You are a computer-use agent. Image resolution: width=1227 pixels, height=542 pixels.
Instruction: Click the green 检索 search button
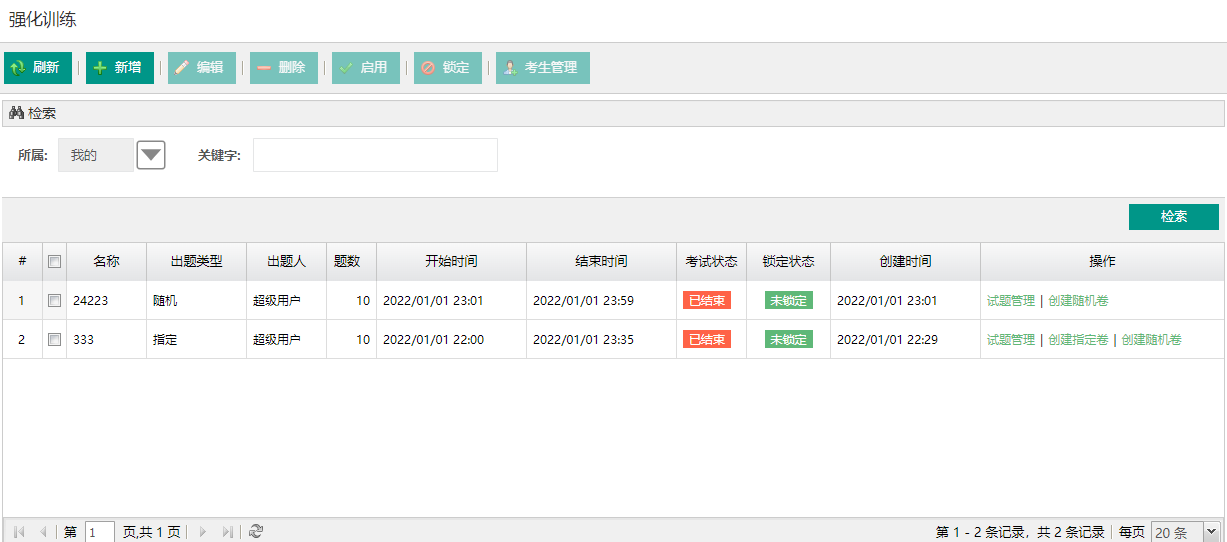[1173, 217]
